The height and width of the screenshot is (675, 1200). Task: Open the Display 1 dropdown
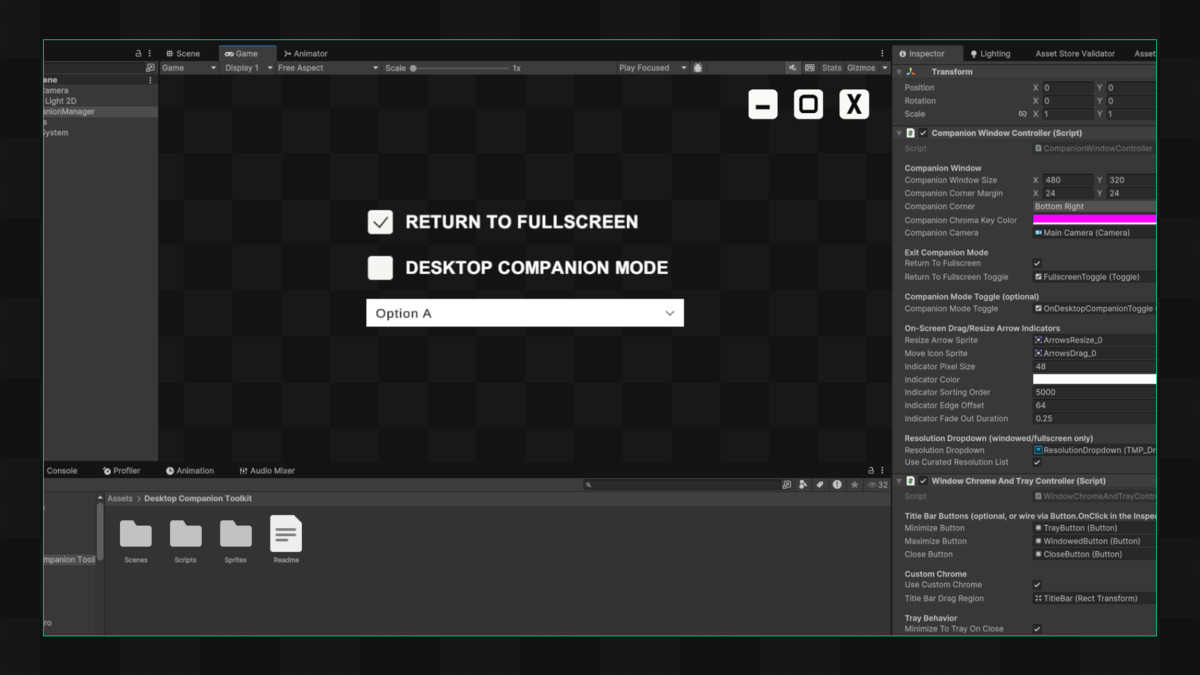249,68
